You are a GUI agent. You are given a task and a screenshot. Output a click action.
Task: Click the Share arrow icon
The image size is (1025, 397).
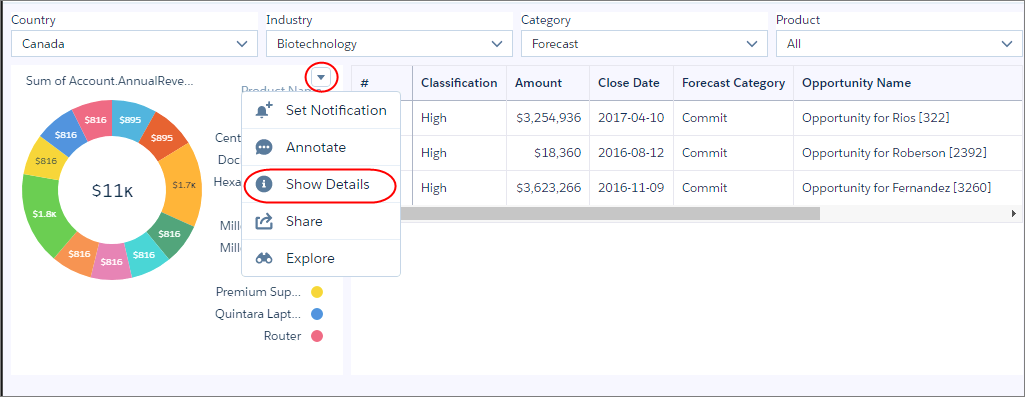pos(263,222)
